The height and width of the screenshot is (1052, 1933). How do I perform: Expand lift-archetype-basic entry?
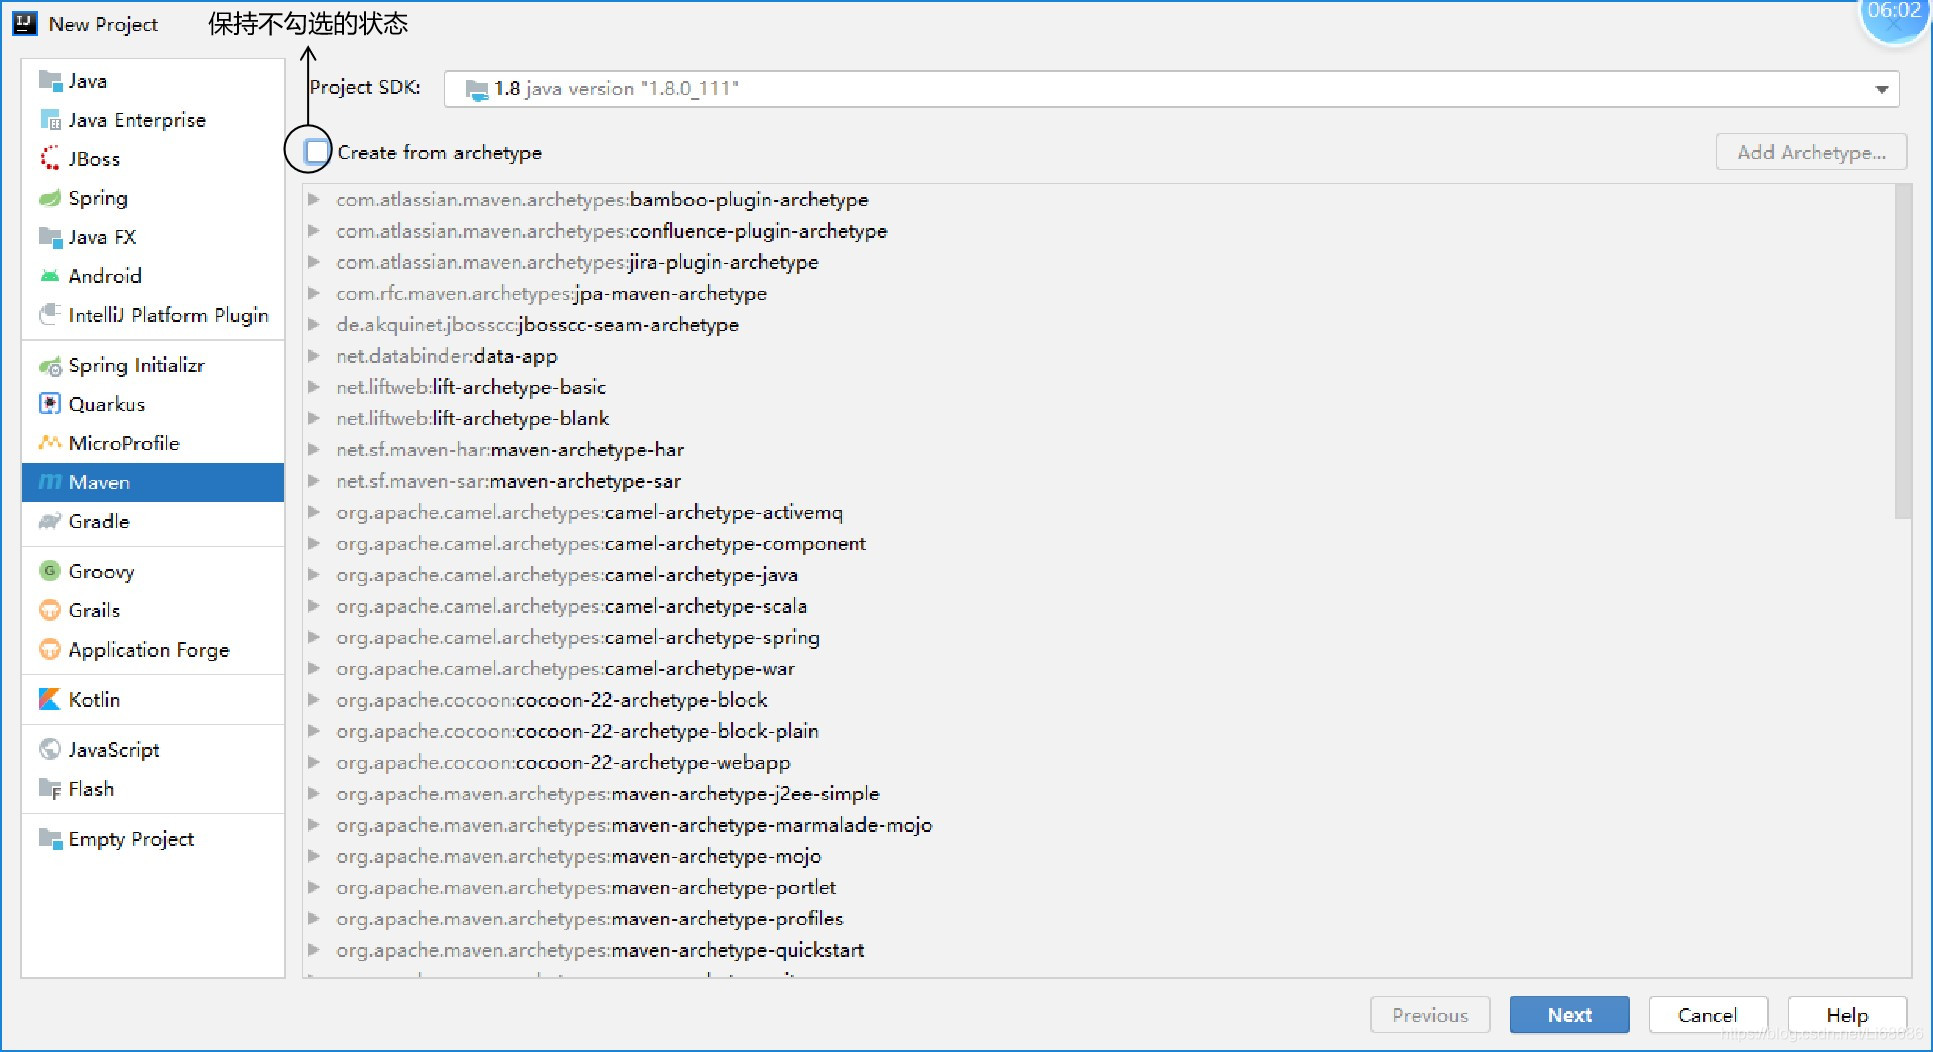[x=314, y=387]
